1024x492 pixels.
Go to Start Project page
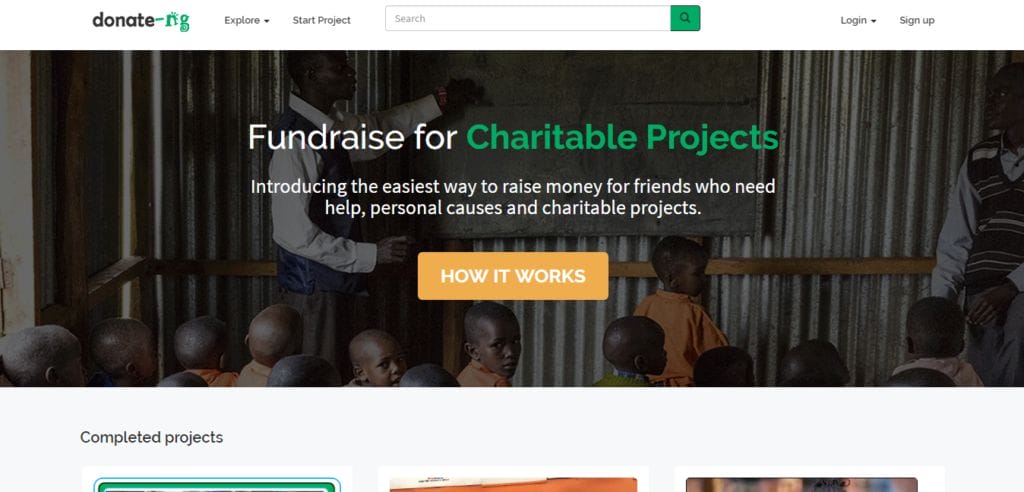(x=321, y=20)
